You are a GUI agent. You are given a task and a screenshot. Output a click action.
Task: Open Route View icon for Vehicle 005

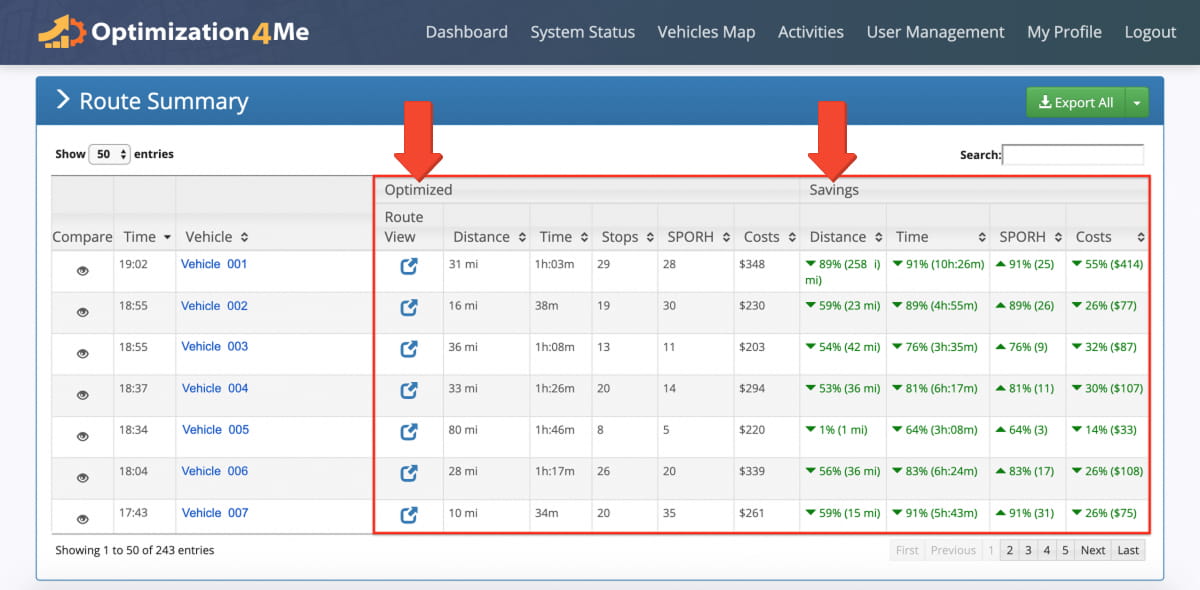(x=408, y=432)
